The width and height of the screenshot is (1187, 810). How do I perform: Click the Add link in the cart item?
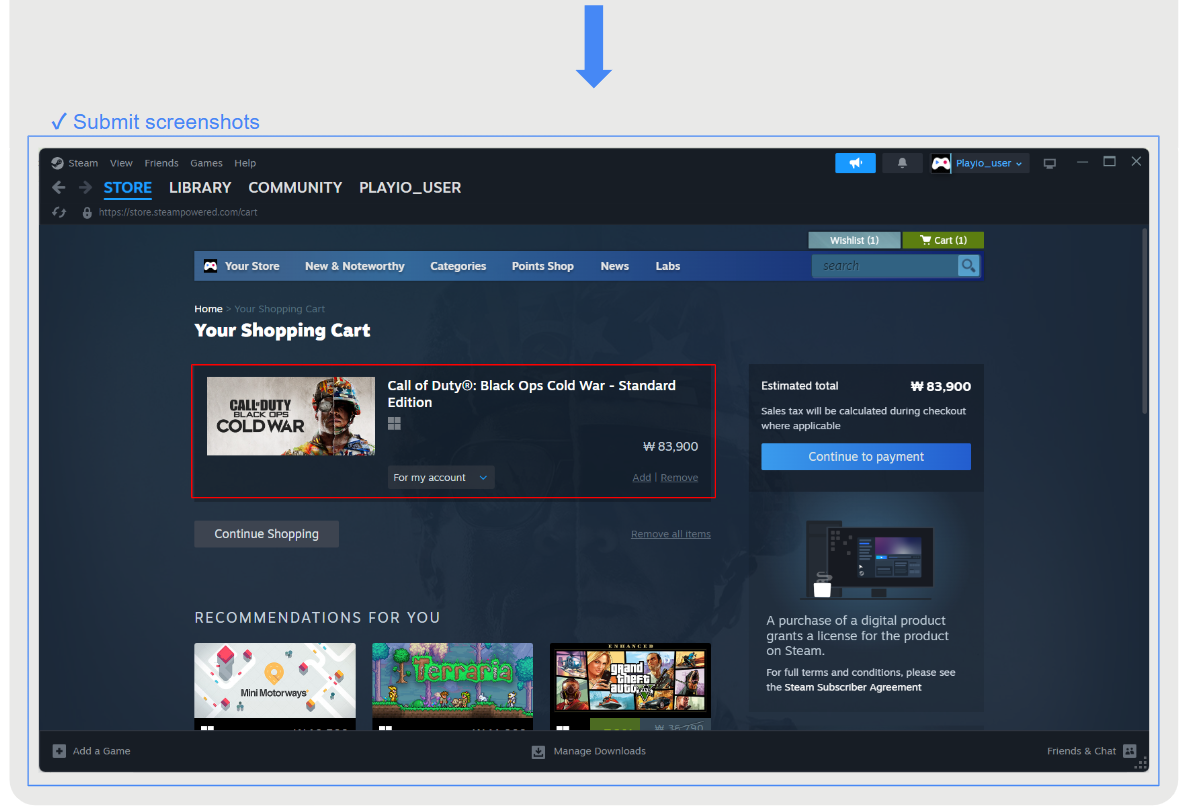[641, 478]
